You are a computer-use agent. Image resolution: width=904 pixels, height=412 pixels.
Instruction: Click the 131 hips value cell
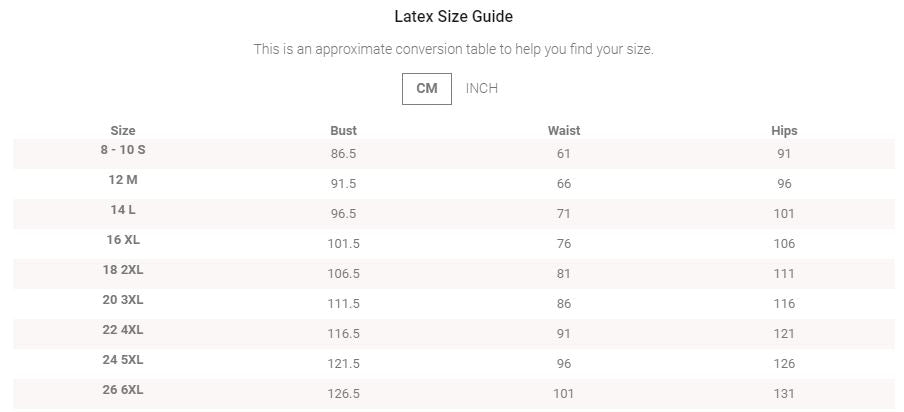(784, 394)
